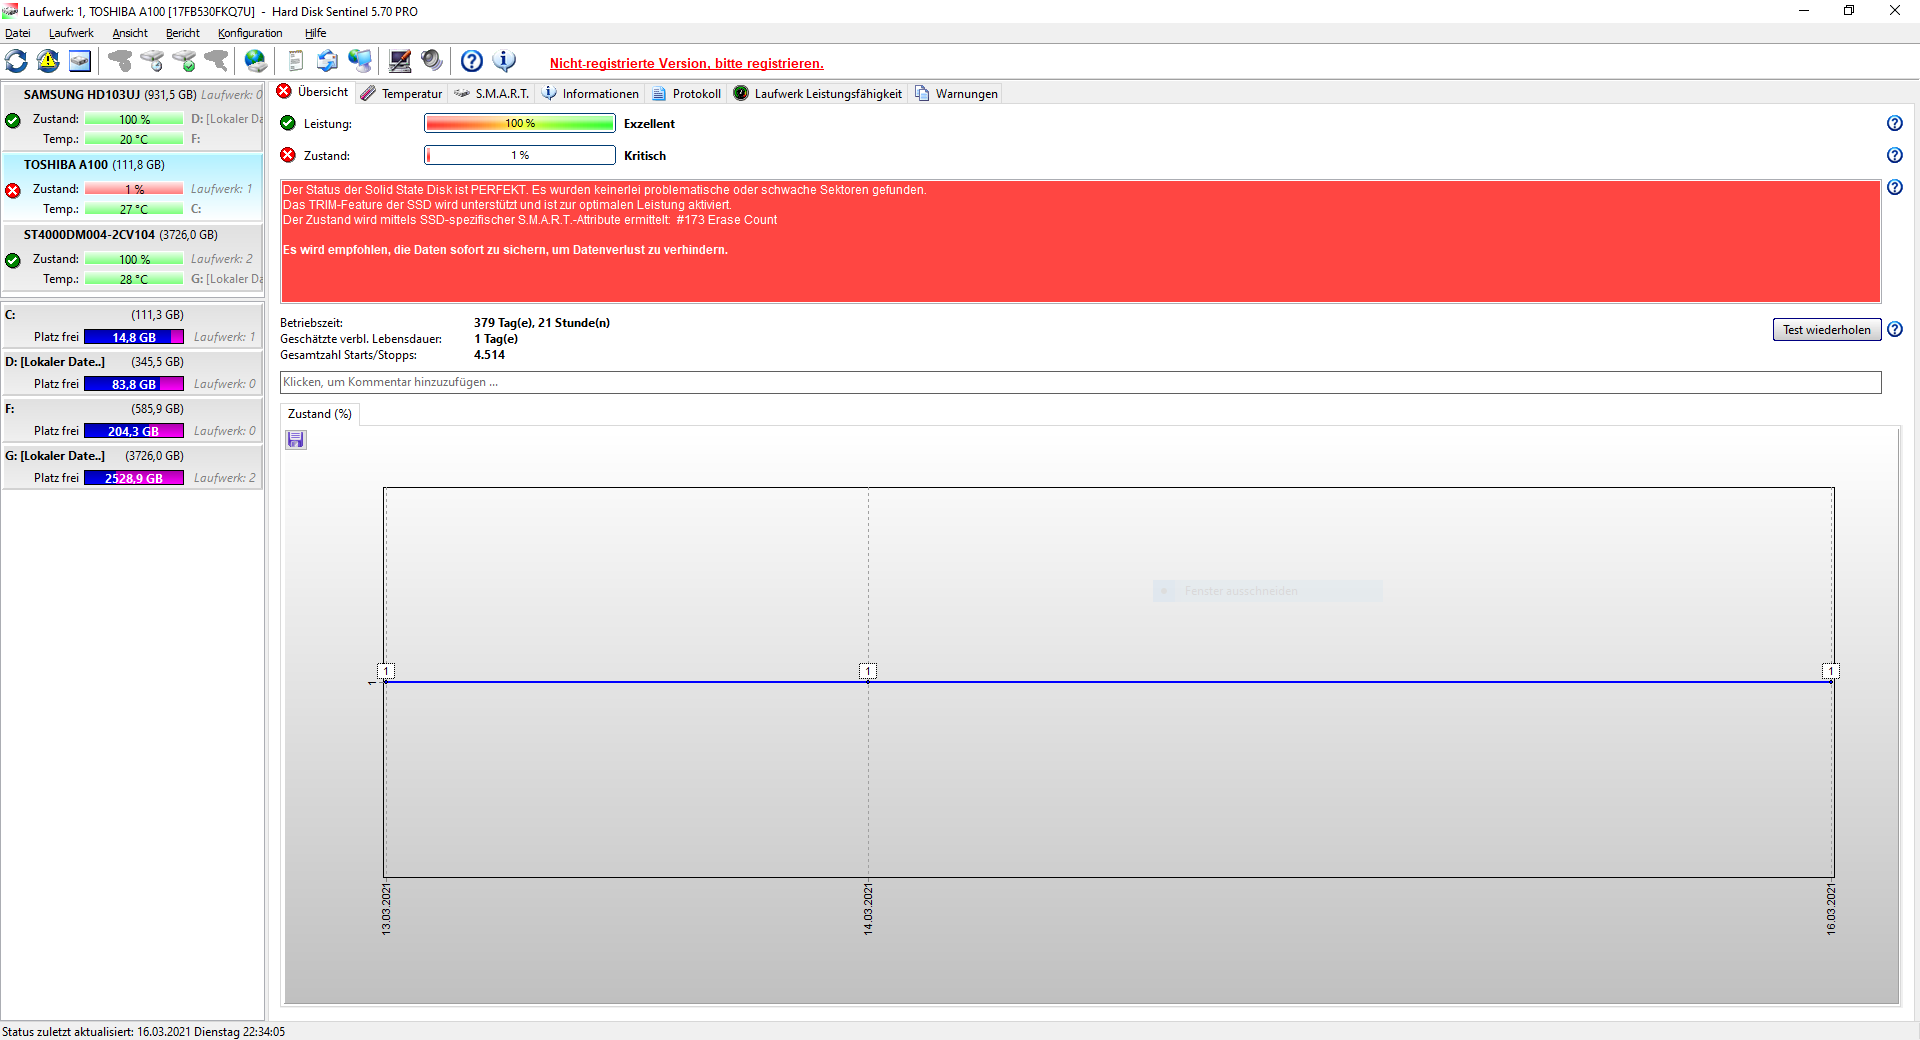
Task: Click the save icon above the Zustand chart
Action: tap(296, 440)
